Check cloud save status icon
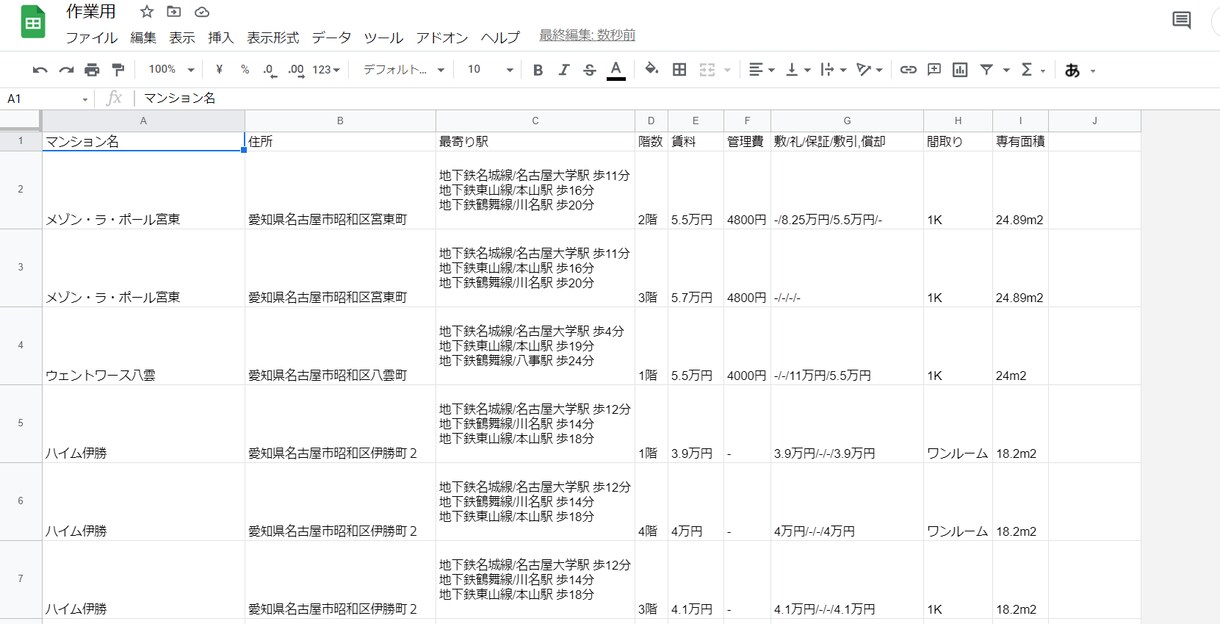The width and height of the screenshot is (1220, 624). 202,12
